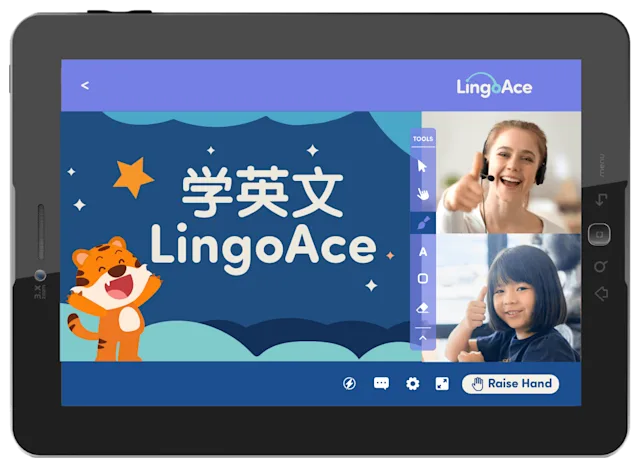The image size is (640, 465).
Task: Select the hand pointing tool
Action: click(x=423, y=194)
